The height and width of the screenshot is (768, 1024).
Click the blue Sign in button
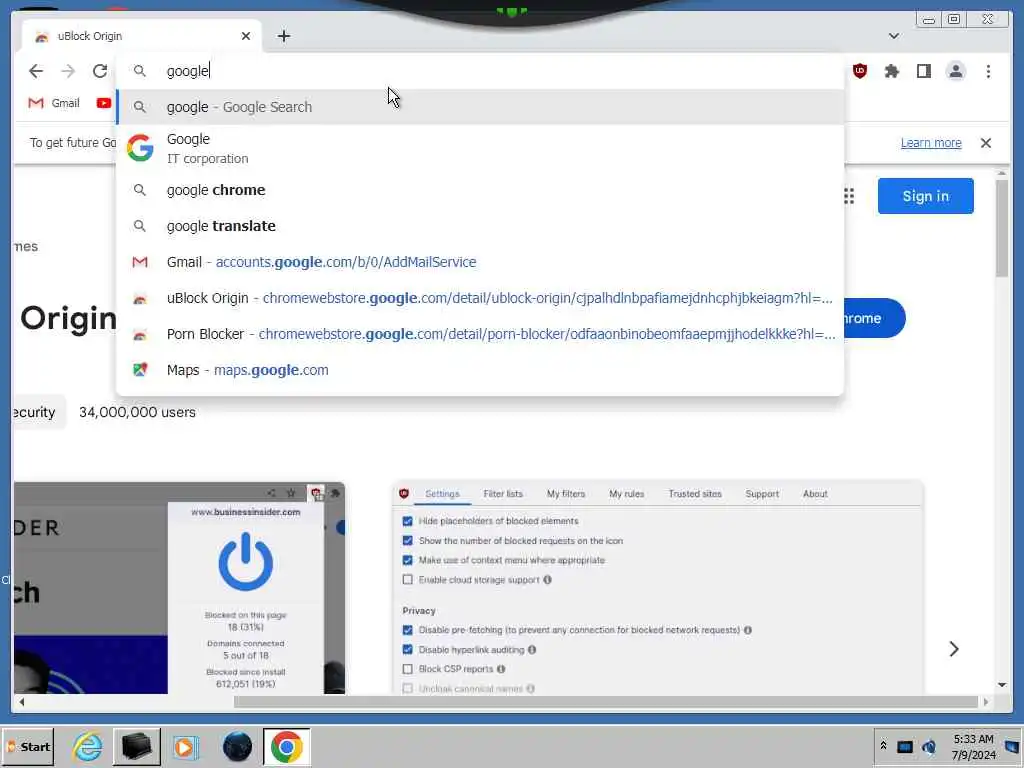pyautogui.click(x=925, y=196)
